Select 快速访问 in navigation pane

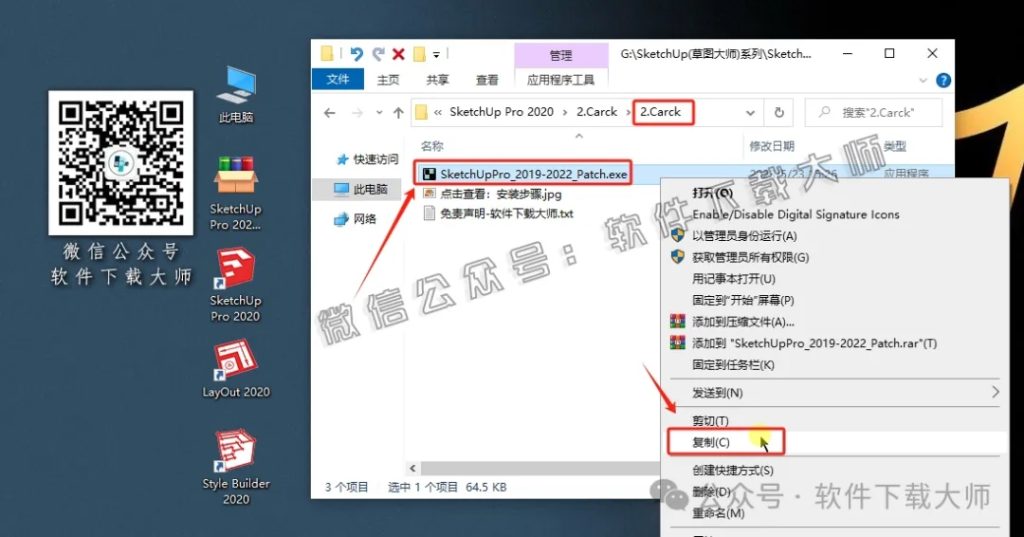366,159
